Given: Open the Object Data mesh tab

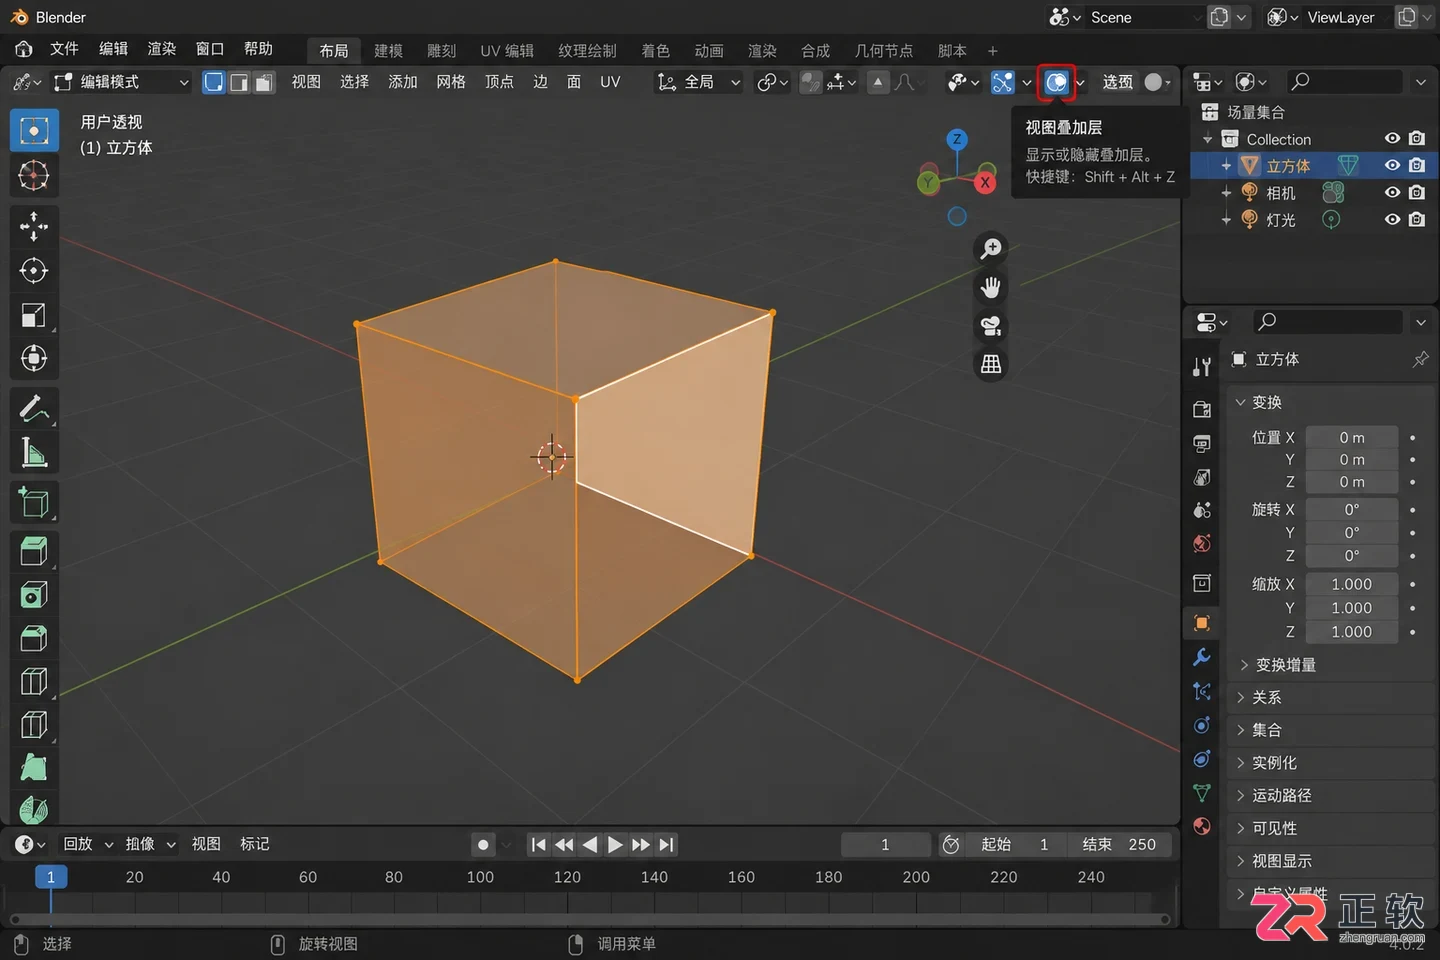Looking at the screenshot, I should tap(1202, 793).
